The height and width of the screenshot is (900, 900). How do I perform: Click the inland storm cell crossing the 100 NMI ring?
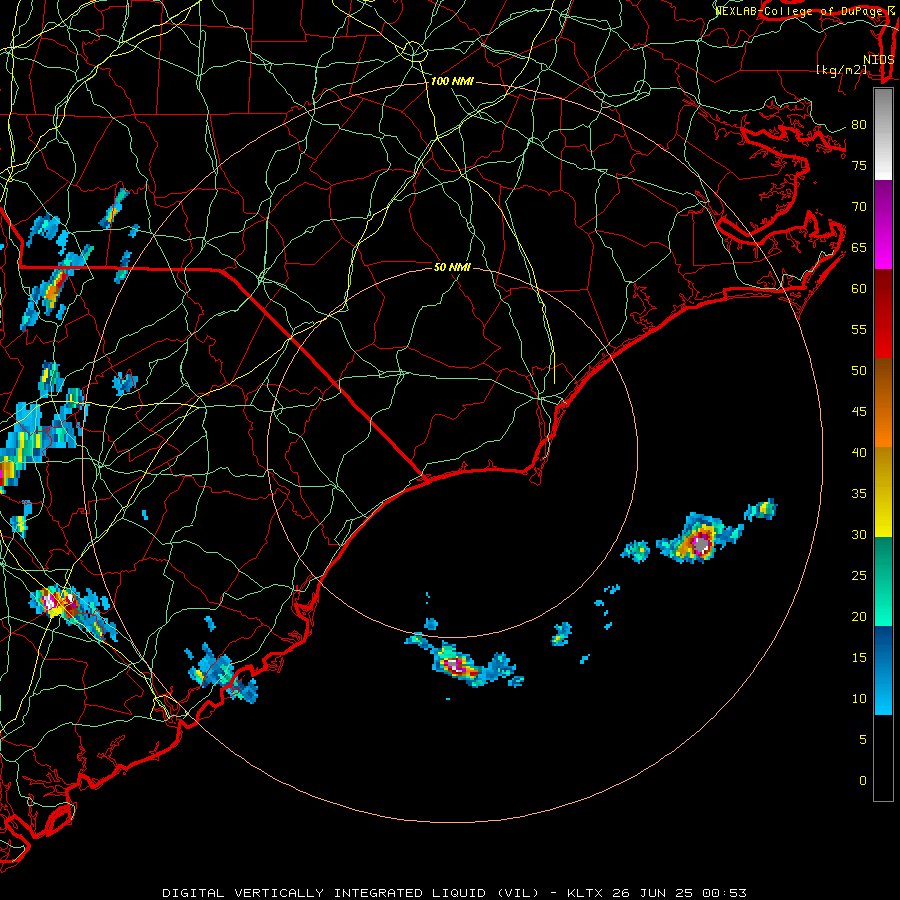coord(72,611)
